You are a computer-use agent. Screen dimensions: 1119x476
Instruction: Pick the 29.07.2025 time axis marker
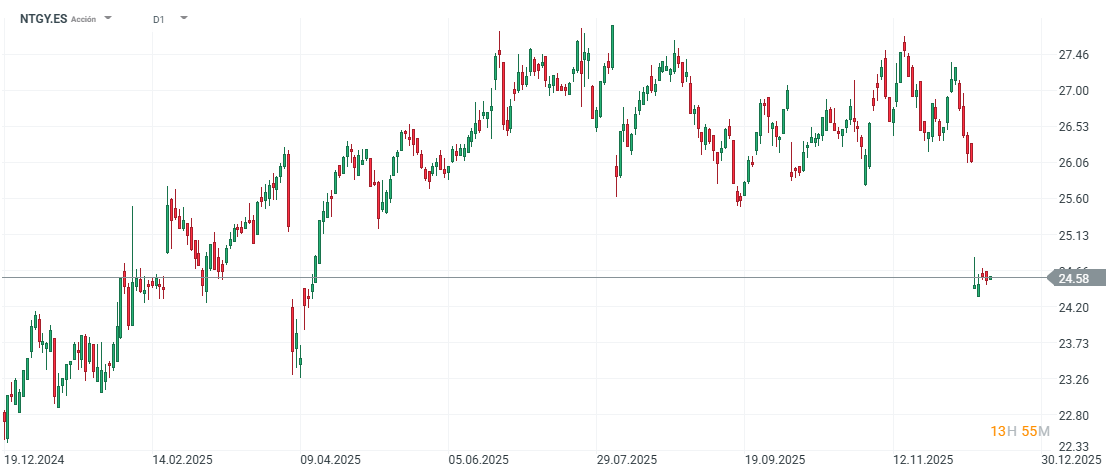coord(627,460)
